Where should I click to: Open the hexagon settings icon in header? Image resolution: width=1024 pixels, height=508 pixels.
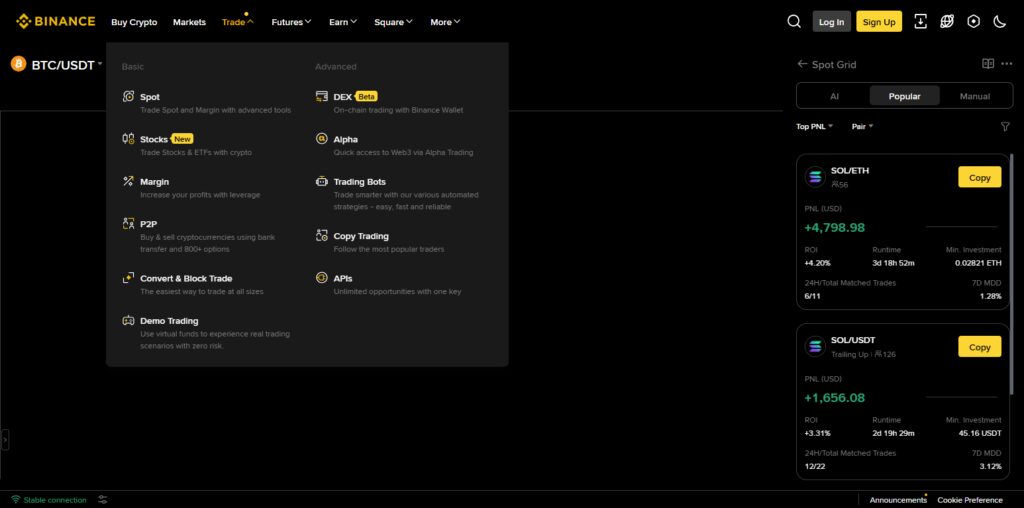point(974,22)
